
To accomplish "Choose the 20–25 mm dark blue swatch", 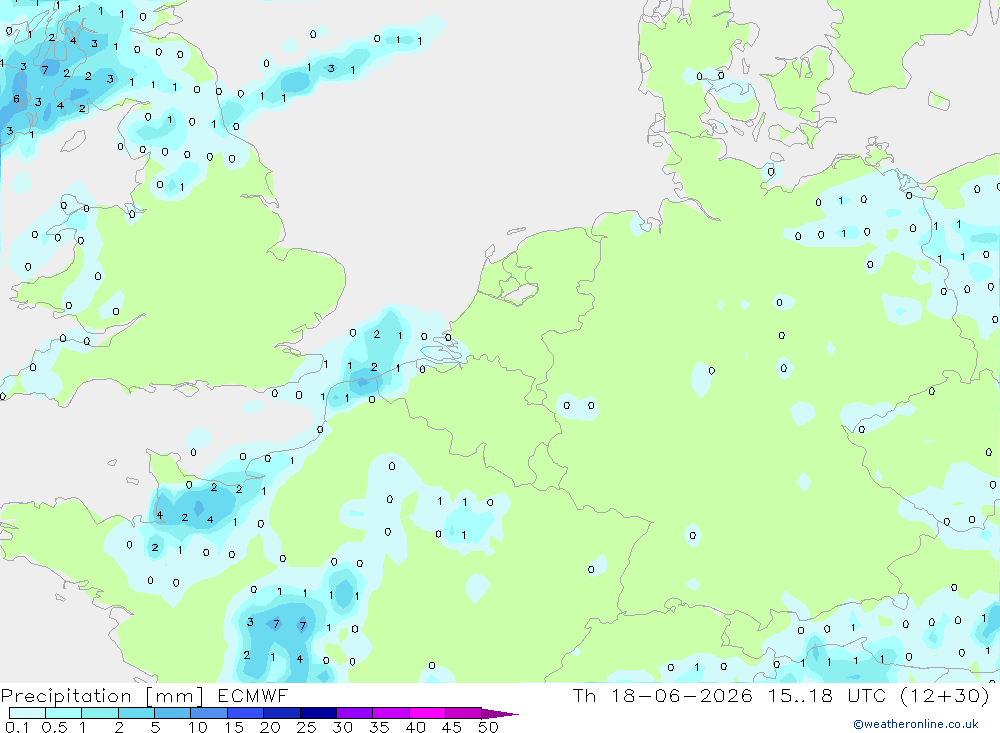I will click(x=282, y=713).
